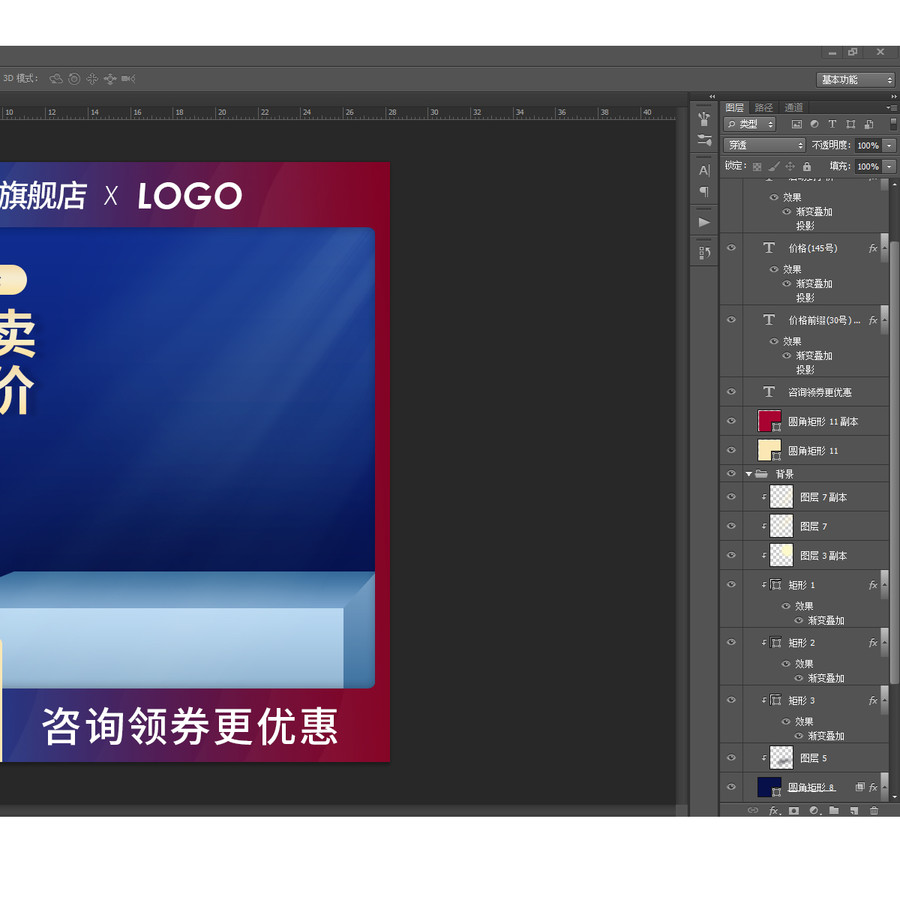Collapse effects arrow on 价格(145号) layer

884,248
